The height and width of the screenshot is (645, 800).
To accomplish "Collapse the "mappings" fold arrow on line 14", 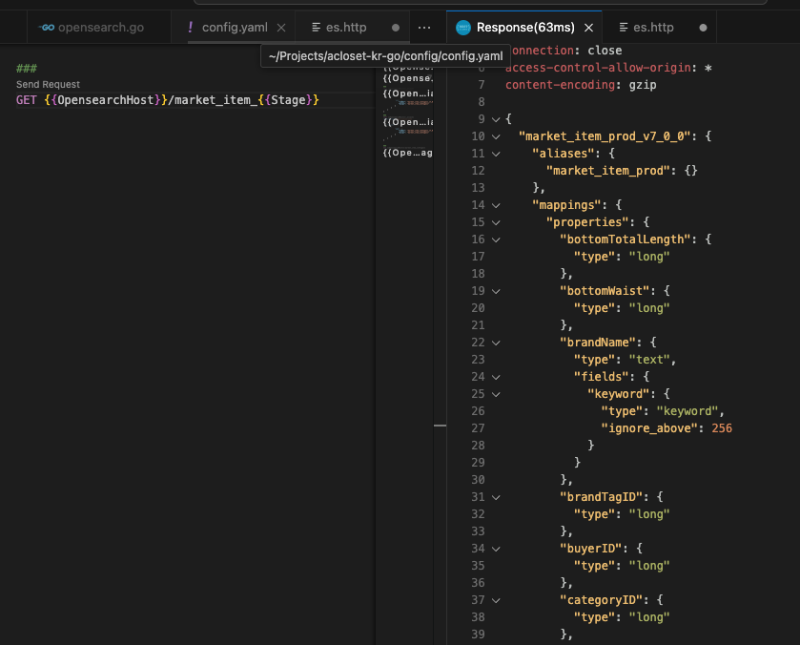I will 496,205.
